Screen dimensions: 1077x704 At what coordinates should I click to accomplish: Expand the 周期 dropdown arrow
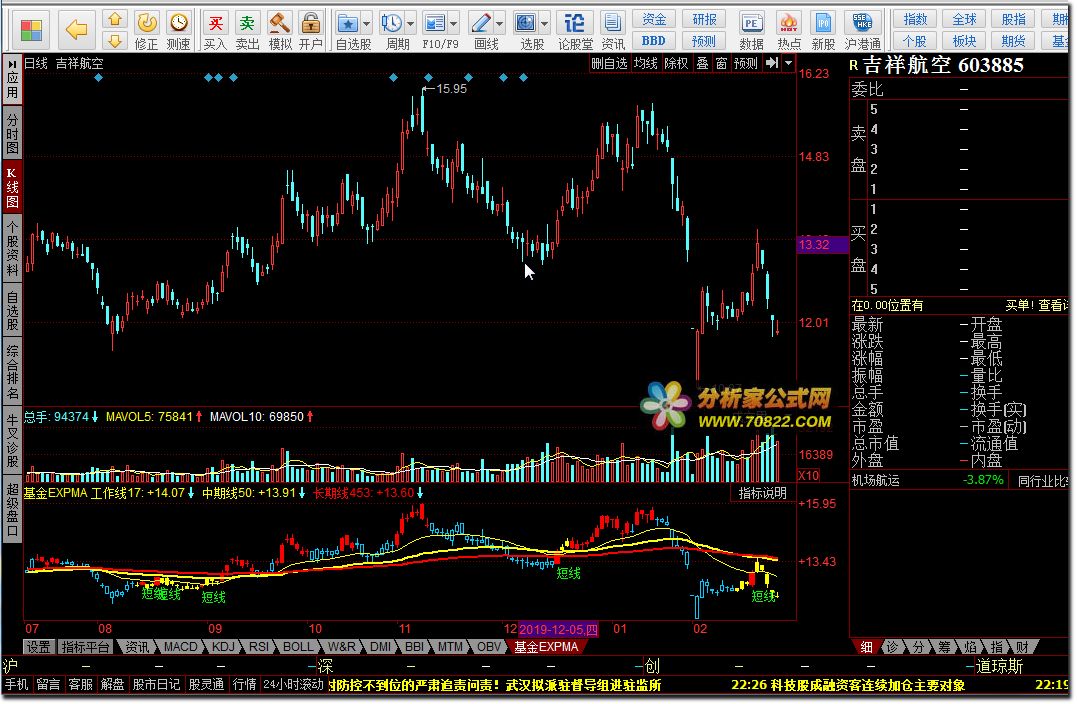(x=410, y=24)
